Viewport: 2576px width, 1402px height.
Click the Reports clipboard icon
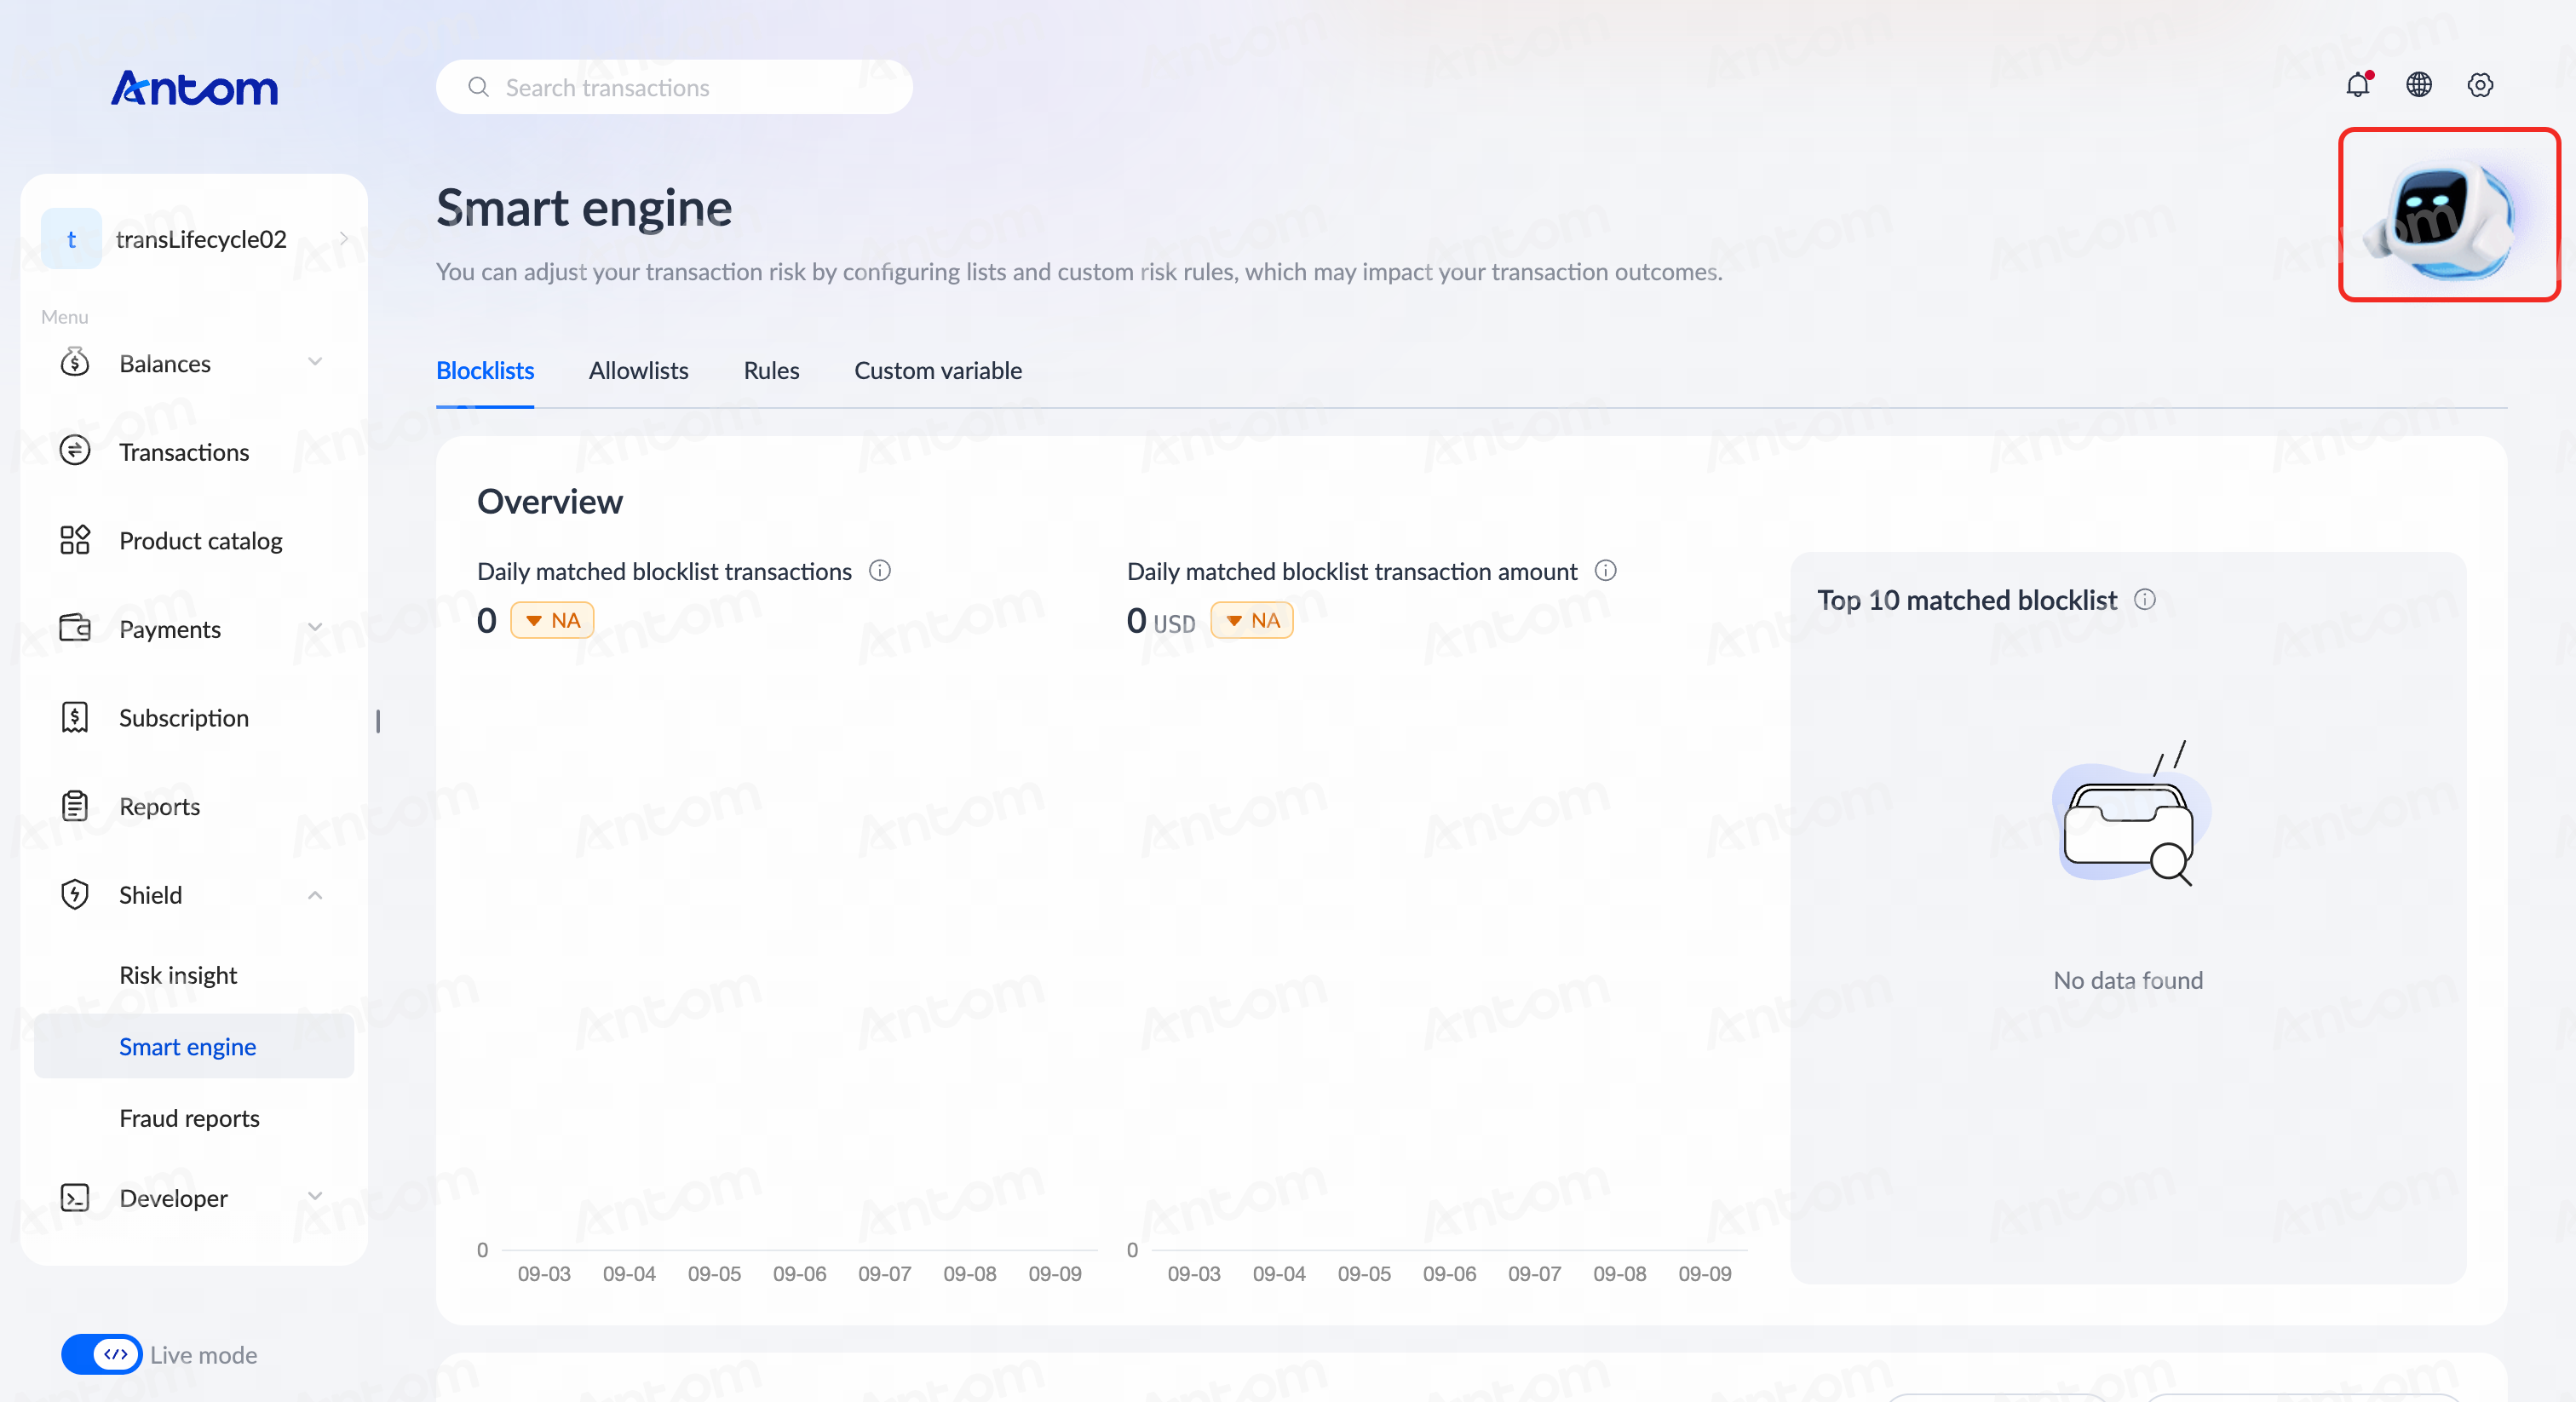(x=75, y=806)
